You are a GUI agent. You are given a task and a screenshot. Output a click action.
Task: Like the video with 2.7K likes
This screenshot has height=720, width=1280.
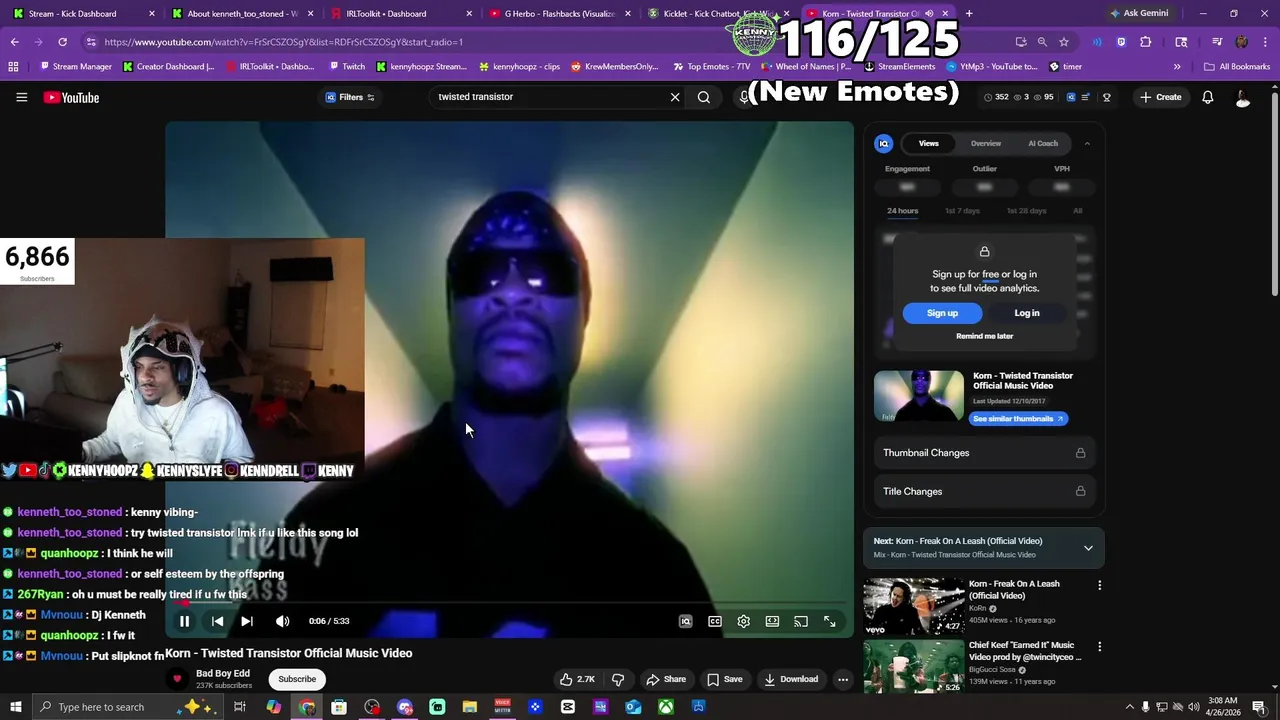point(578,679)
